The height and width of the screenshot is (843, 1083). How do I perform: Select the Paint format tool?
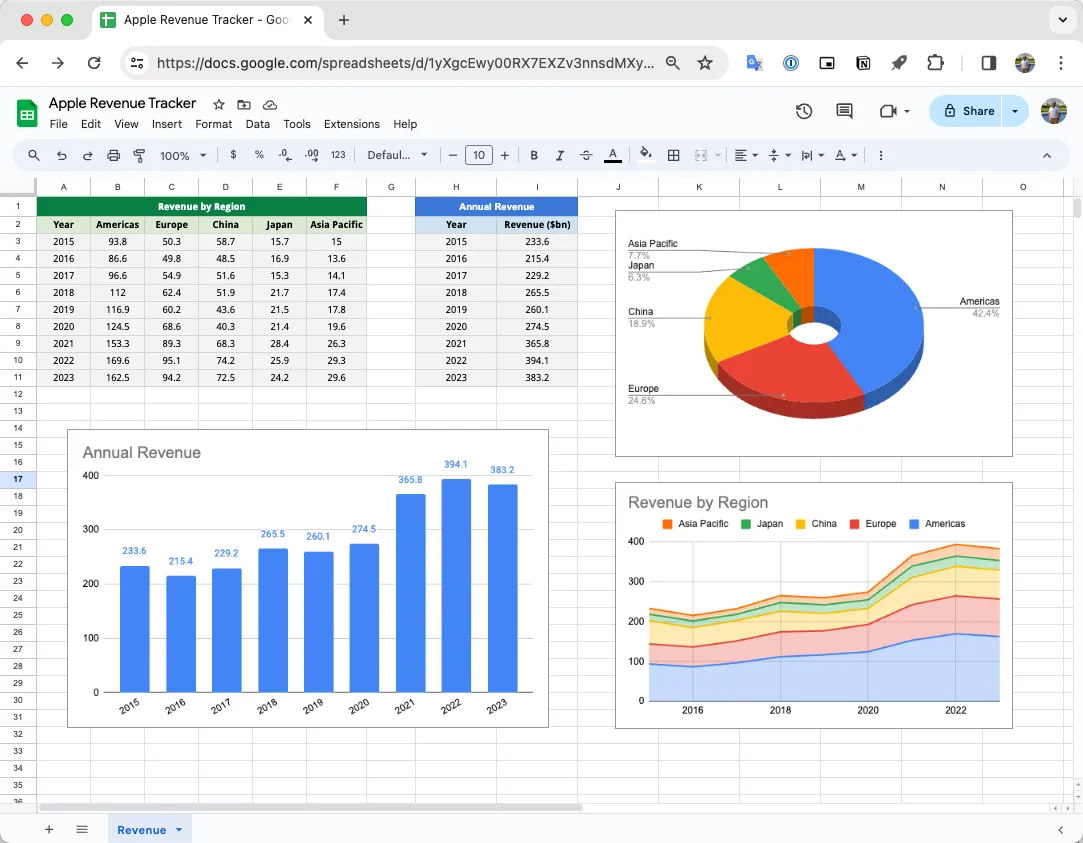(140, 155)
